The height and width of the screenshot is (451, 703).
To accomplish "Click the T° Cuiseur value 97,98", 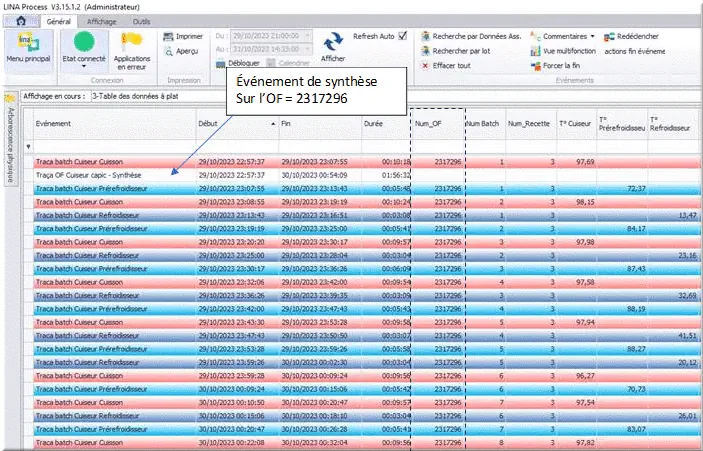I will pyautogui.click(x=585, y=242).
